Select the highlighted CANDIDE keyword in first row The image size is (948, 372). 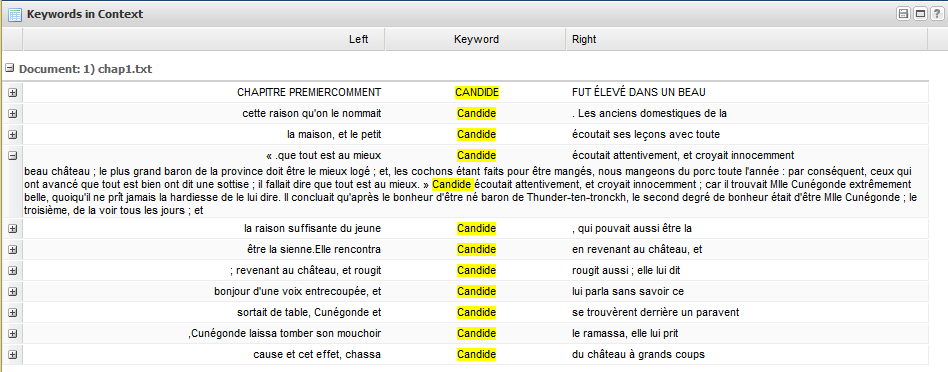click(x=477, y=93)
